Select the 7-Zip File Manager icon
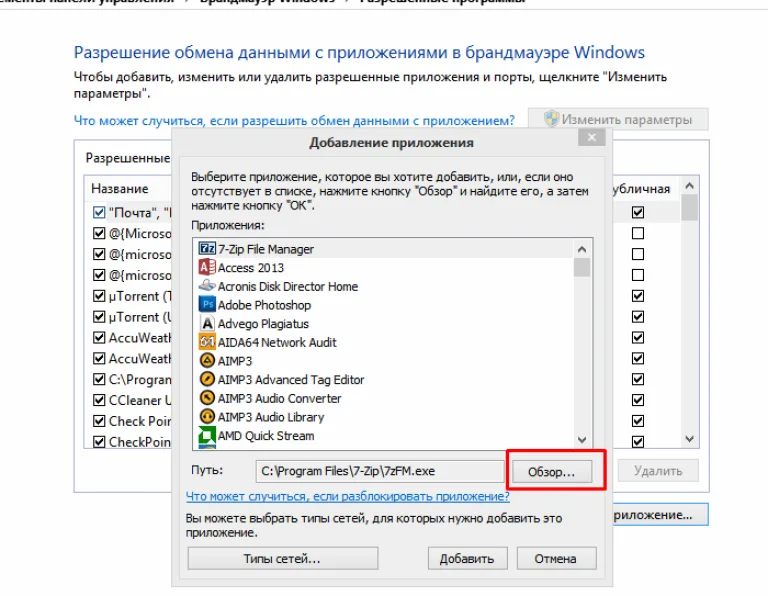This screenshot has width=768, height=596. point(207,248)
